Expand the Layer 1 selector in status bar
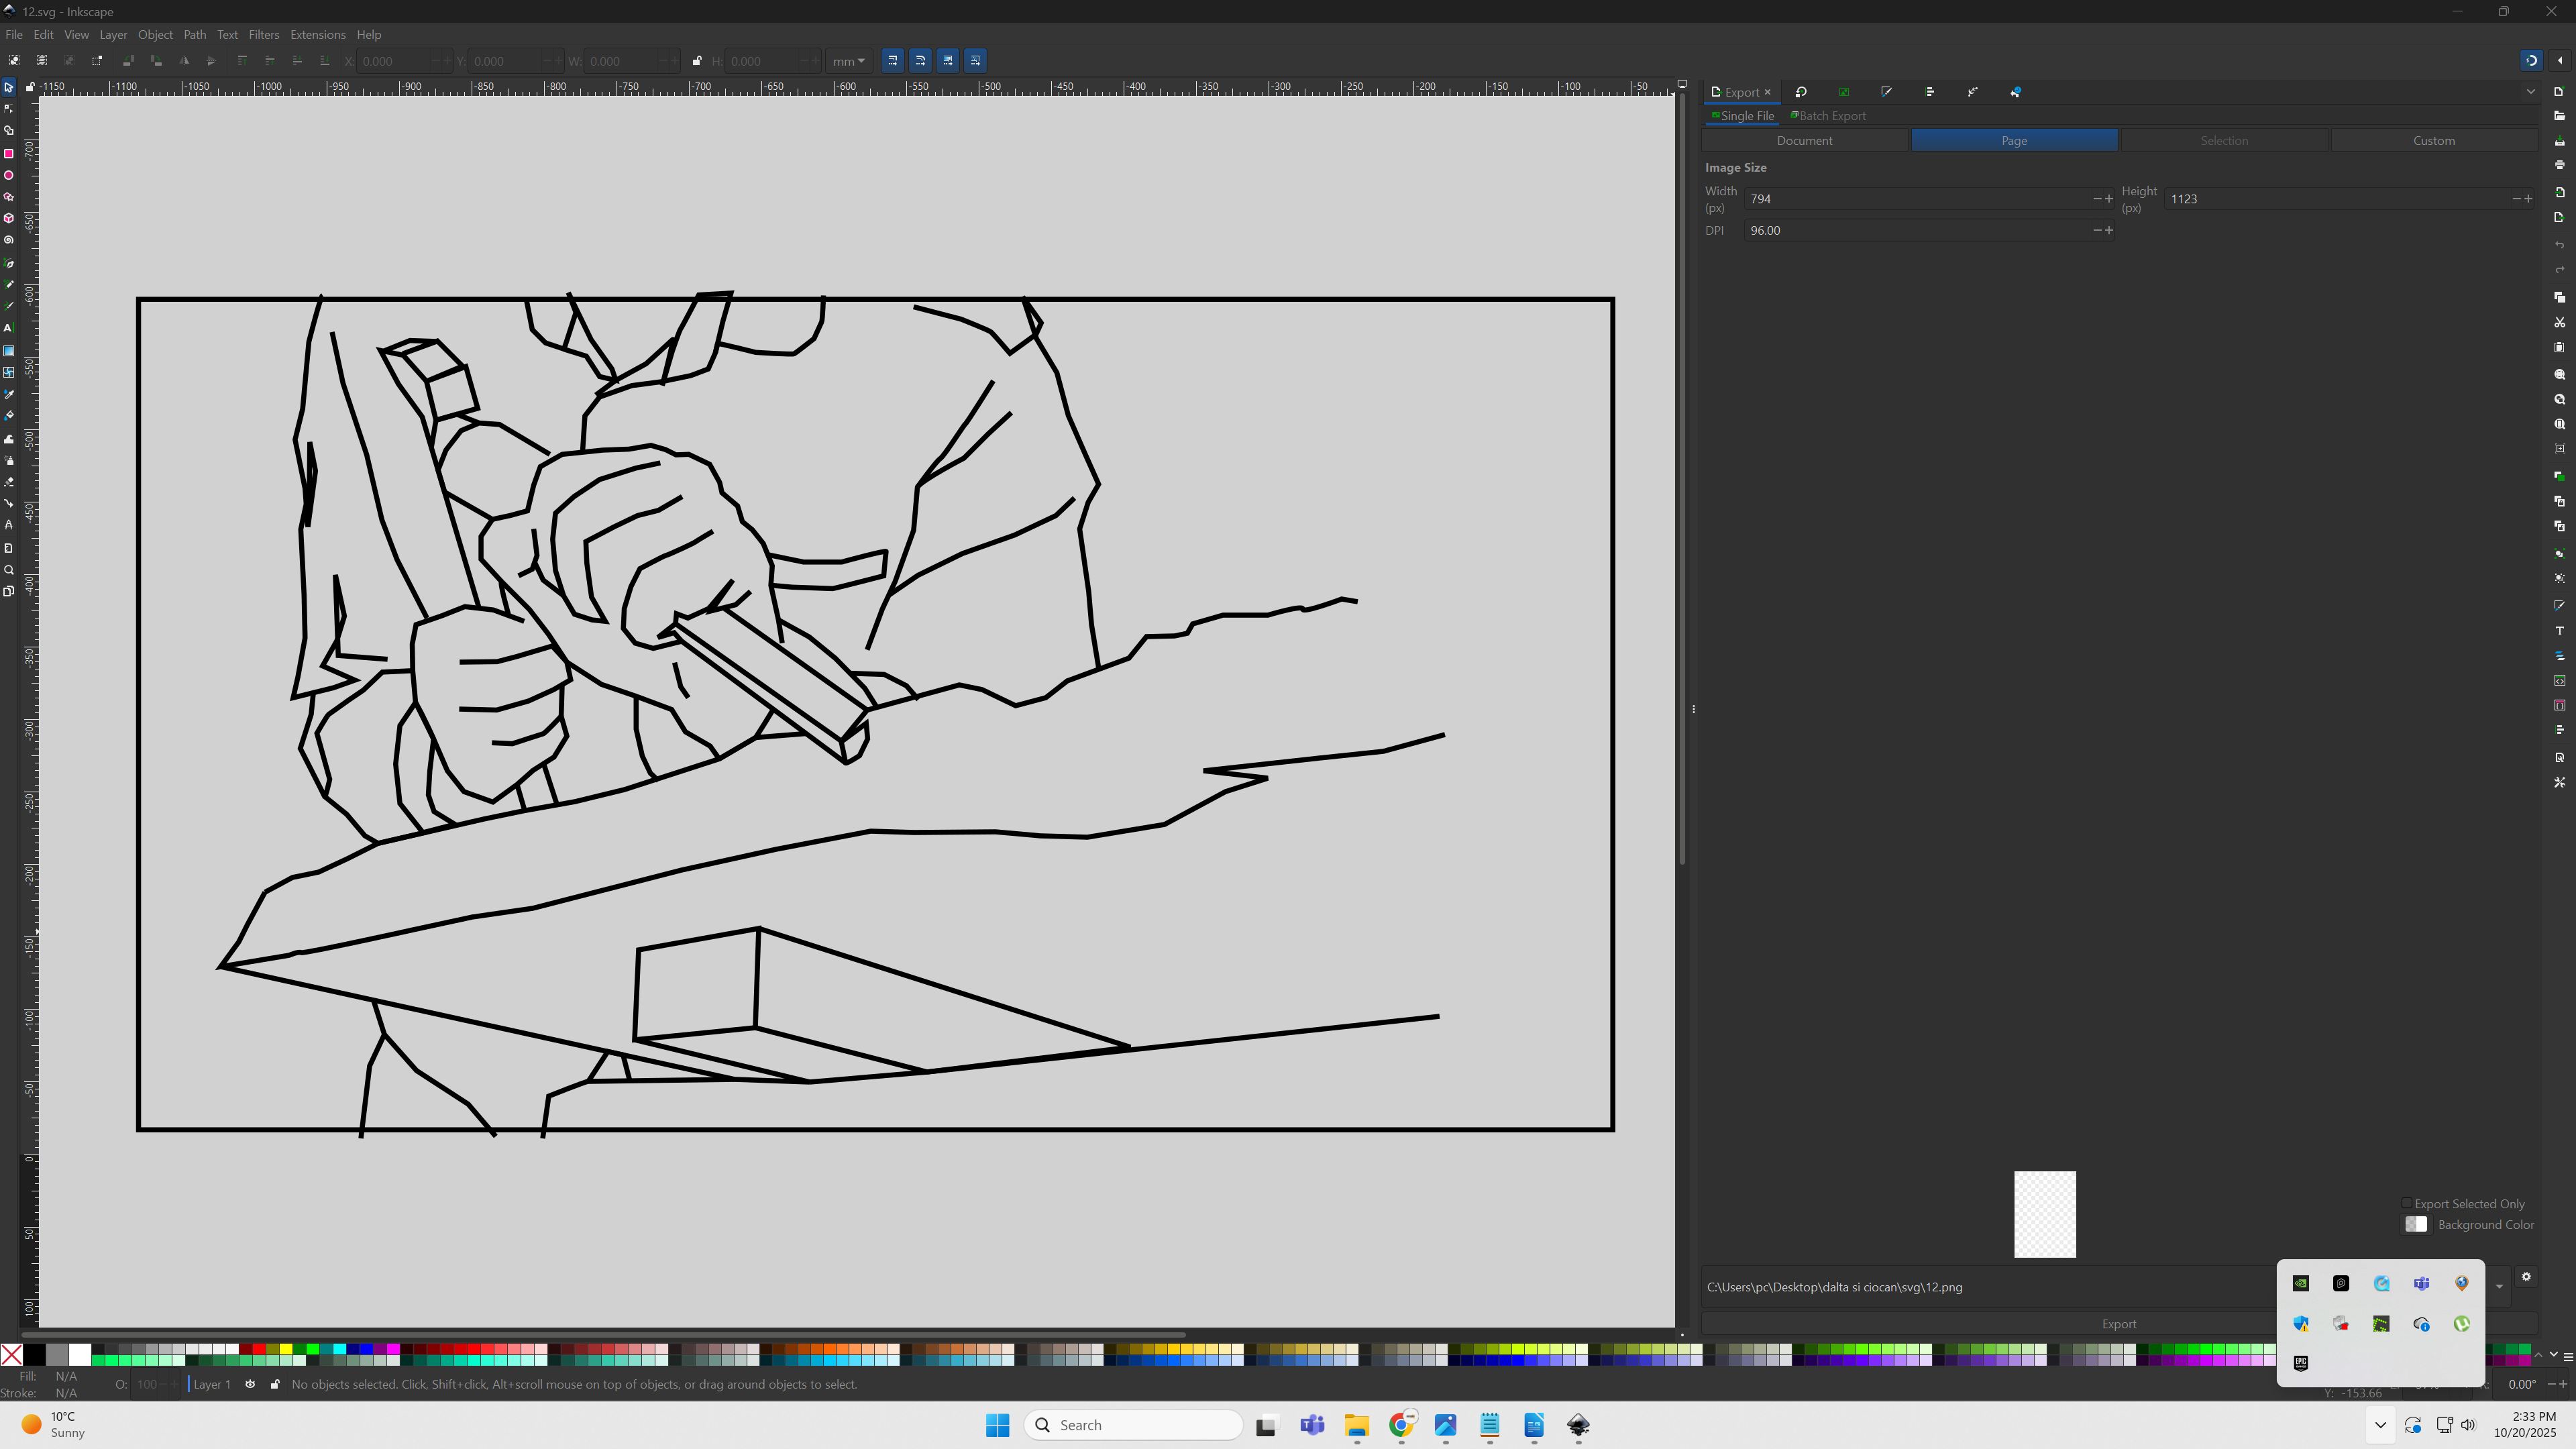 pyautogui.click(x=211, y=1384)
